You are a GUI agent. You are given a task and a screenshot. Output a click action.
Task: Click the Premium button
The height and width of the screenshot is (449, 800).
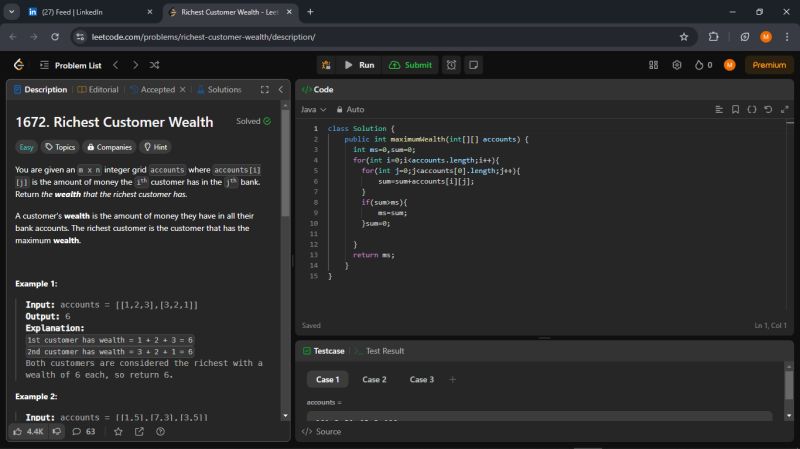pos(769,65)
